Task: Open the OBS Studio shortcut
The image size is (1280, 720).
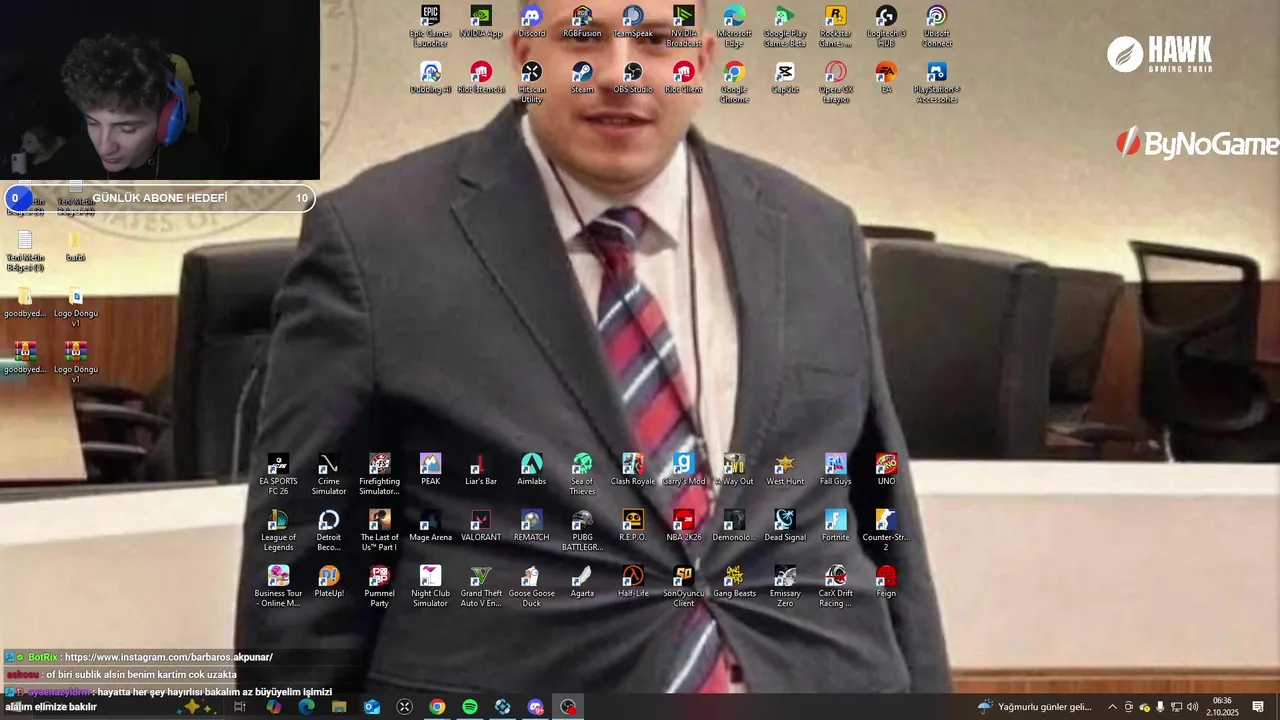Action: pos(633,78)
